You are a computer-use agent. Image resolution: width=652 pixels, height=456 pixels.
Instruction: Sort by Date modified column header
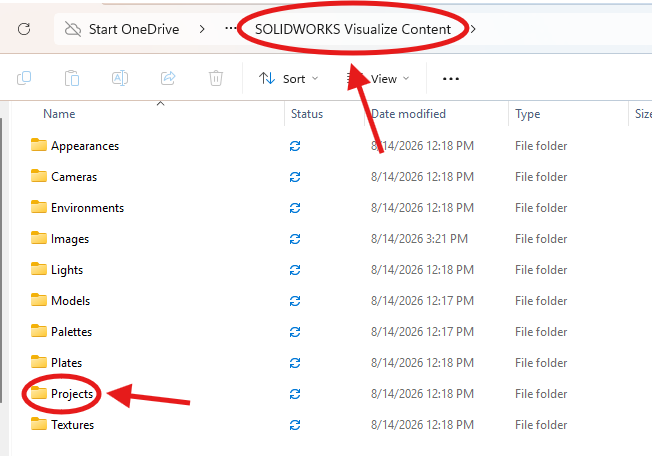tap(408, 114)
